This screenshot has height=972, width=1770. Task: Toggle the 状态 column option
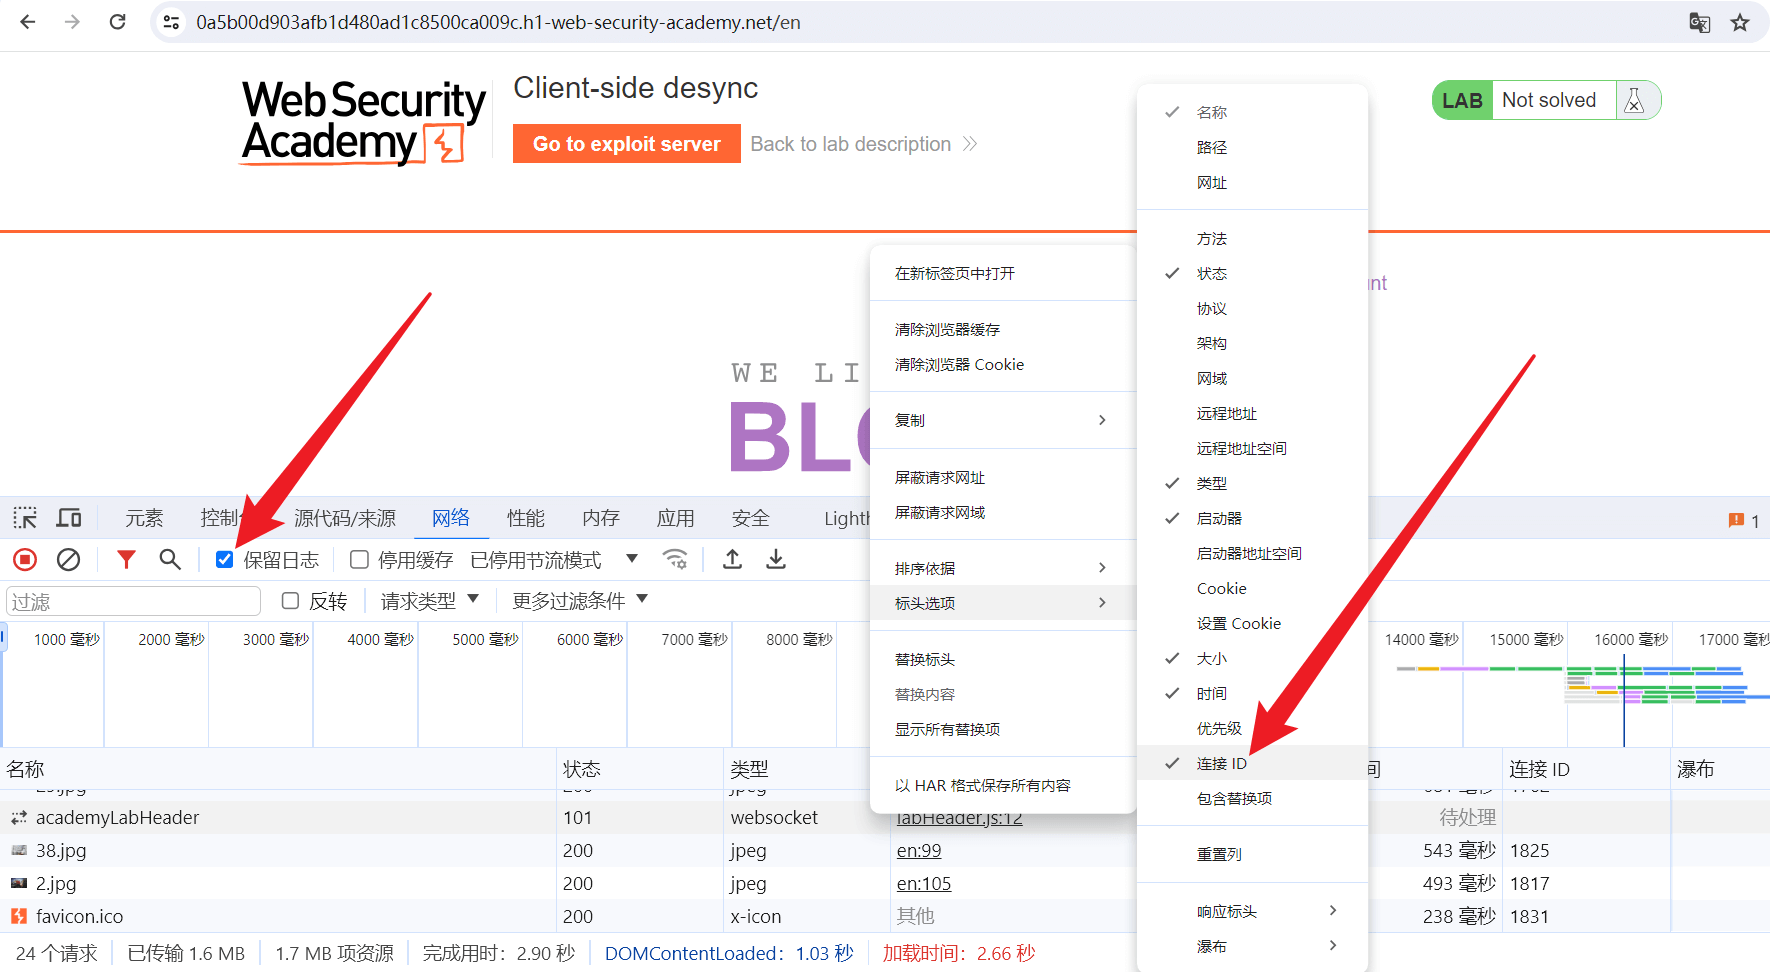pyautogui.click(x=1252, y=273)
